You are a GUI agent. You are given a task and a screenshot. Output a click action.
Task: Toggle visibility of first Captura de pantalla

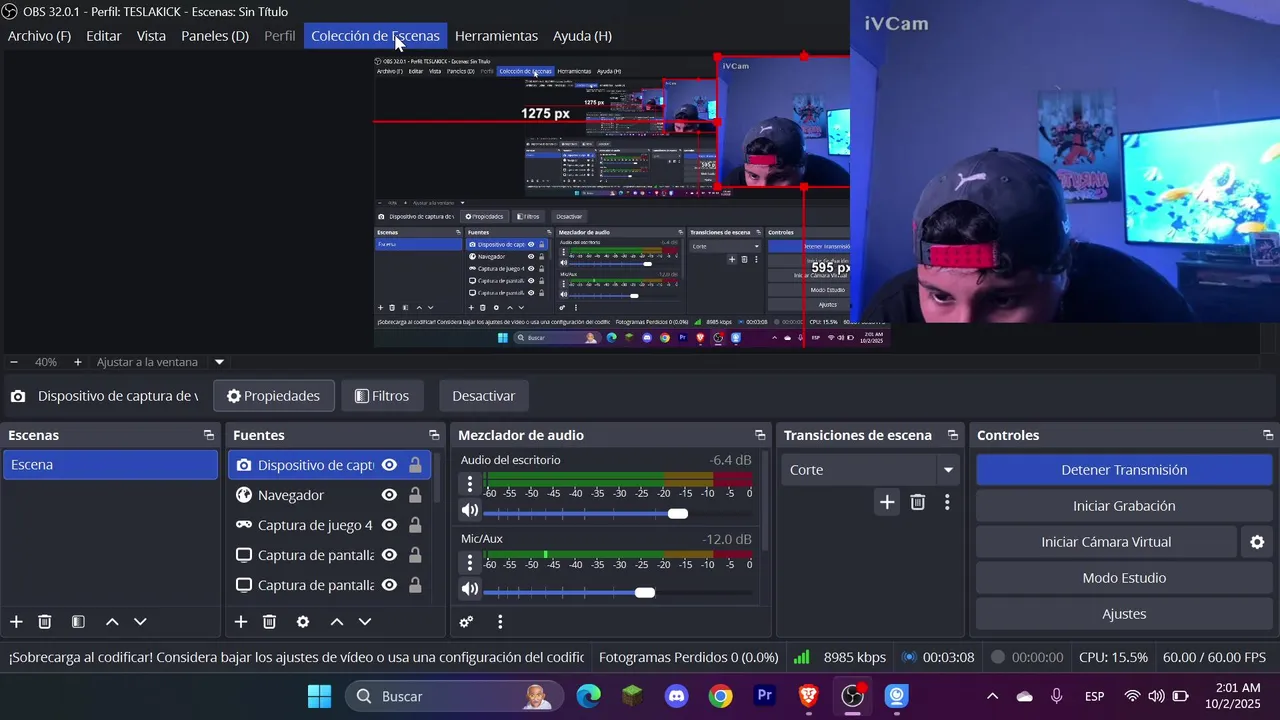coord(389,555)
